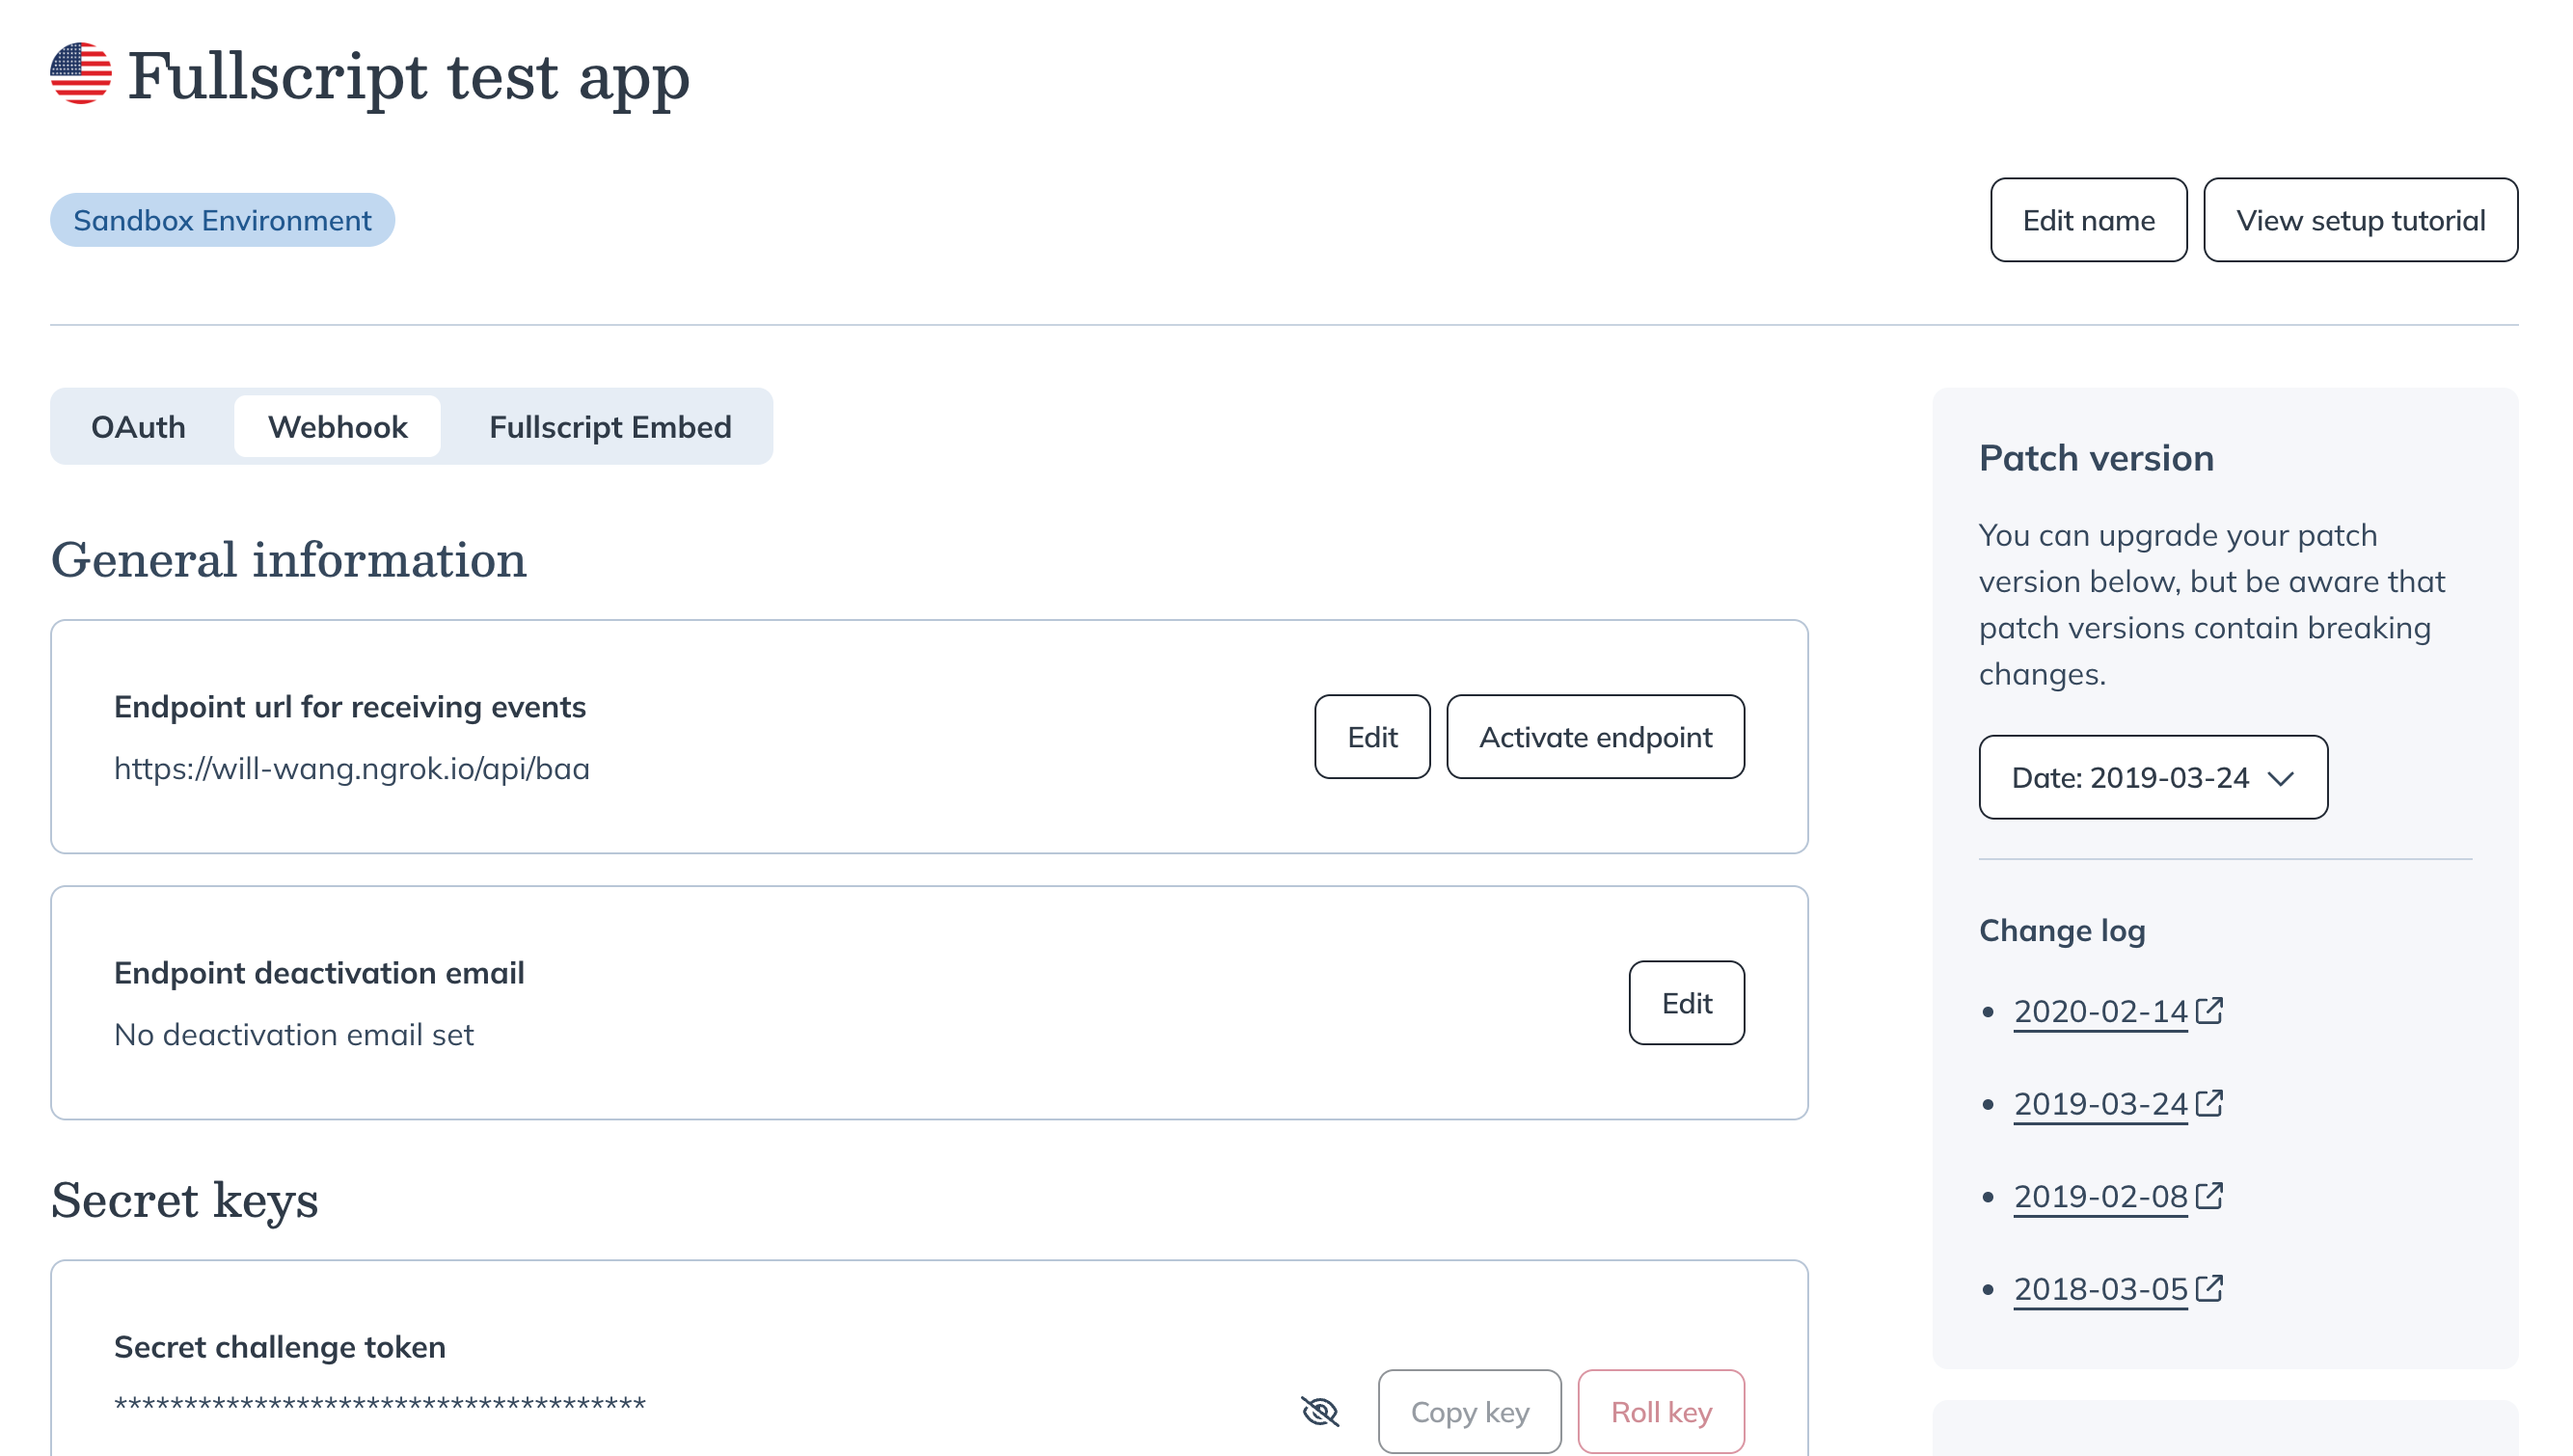Switch to the OAuth tab
The height and width of the screenshot is (1456, 2573).
(x=139, y=427)
